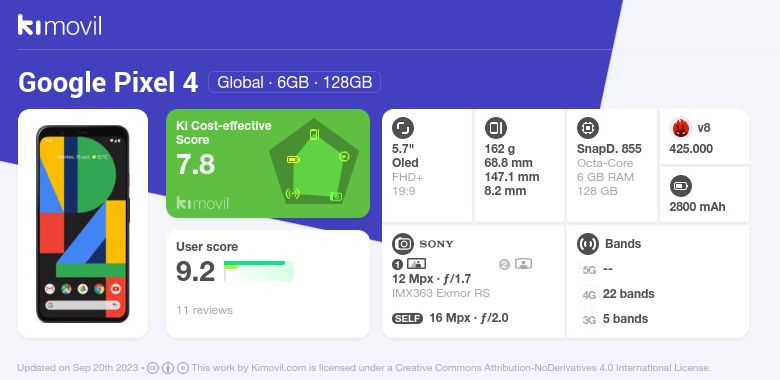Click the Kimovil logo in header
Viewport: 780px width, 380px height.
60,25
